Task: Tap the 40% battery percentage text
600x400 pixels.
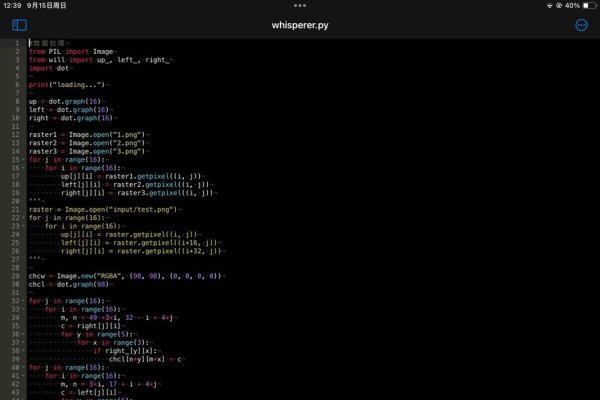Action: [x=572, y=6]
